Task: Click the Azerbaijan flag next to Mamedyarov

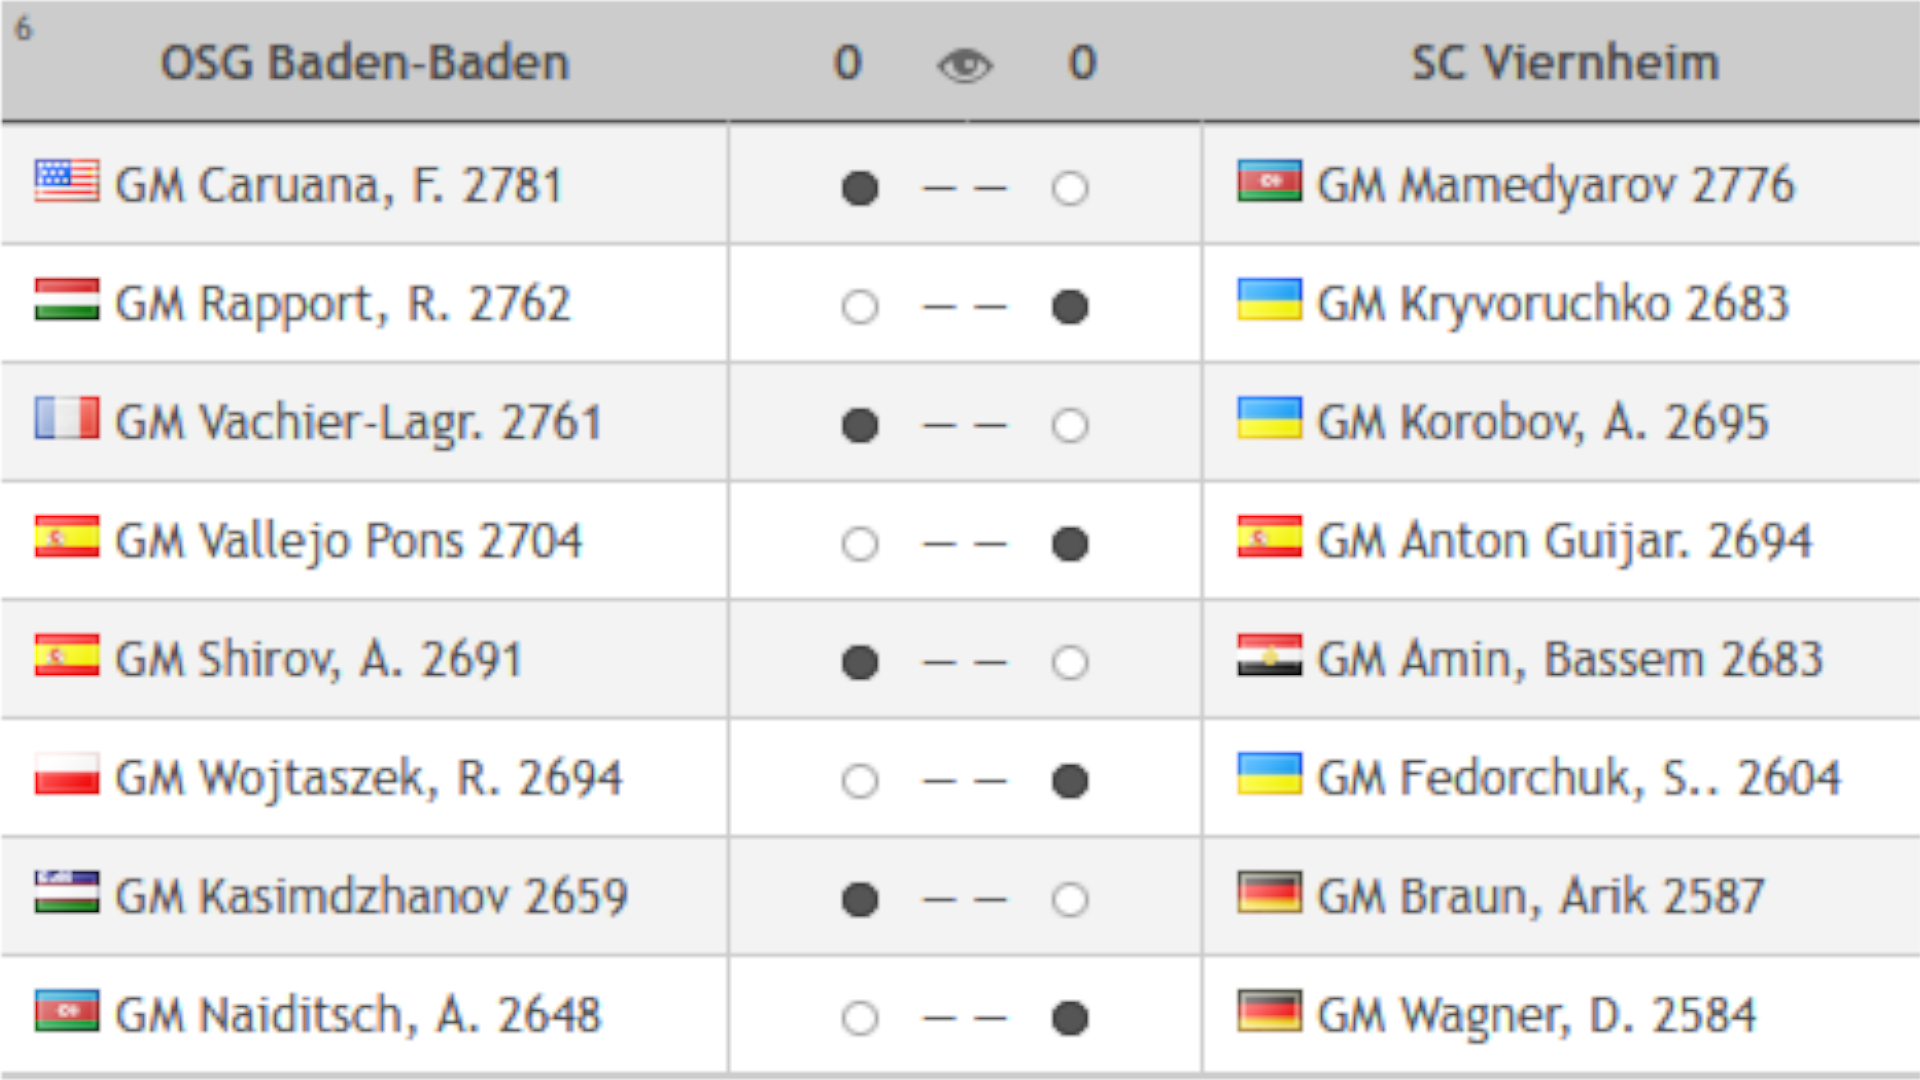Action: 1269,181
